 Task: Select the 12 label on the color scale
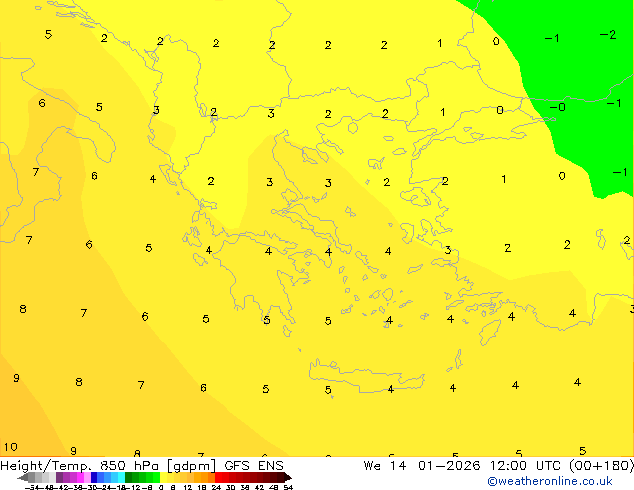pos(188,487)
